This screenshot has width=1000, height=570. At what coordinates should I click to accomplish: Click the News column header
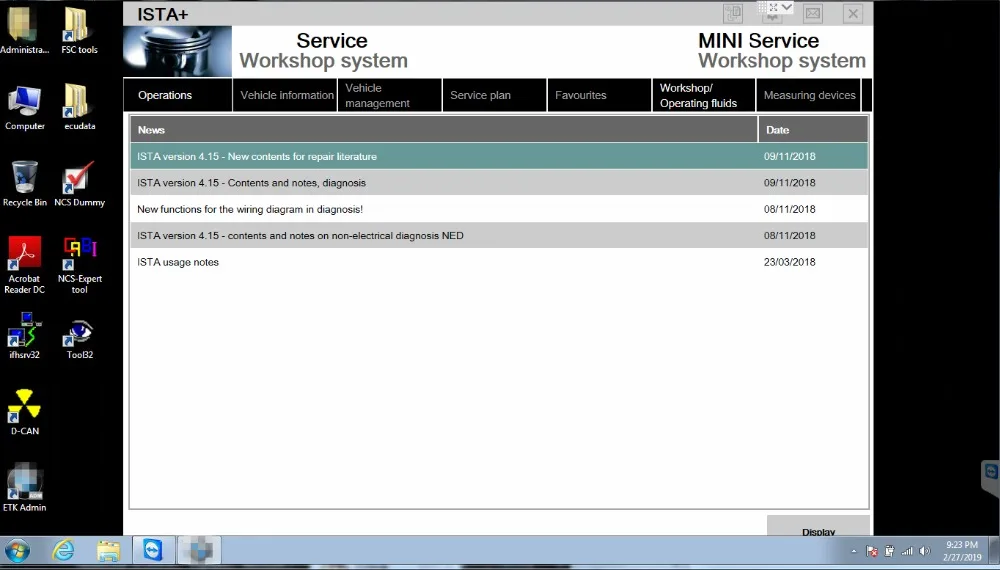click(x=444, y=129)
